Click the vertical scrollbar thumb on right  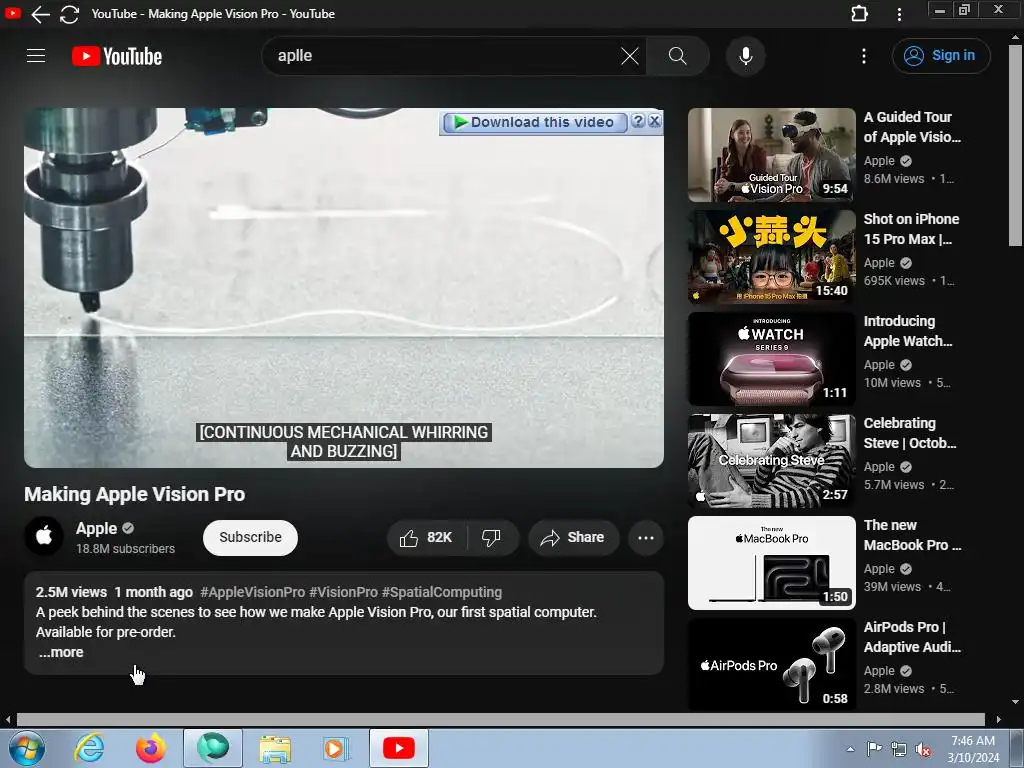point(1015,145)
